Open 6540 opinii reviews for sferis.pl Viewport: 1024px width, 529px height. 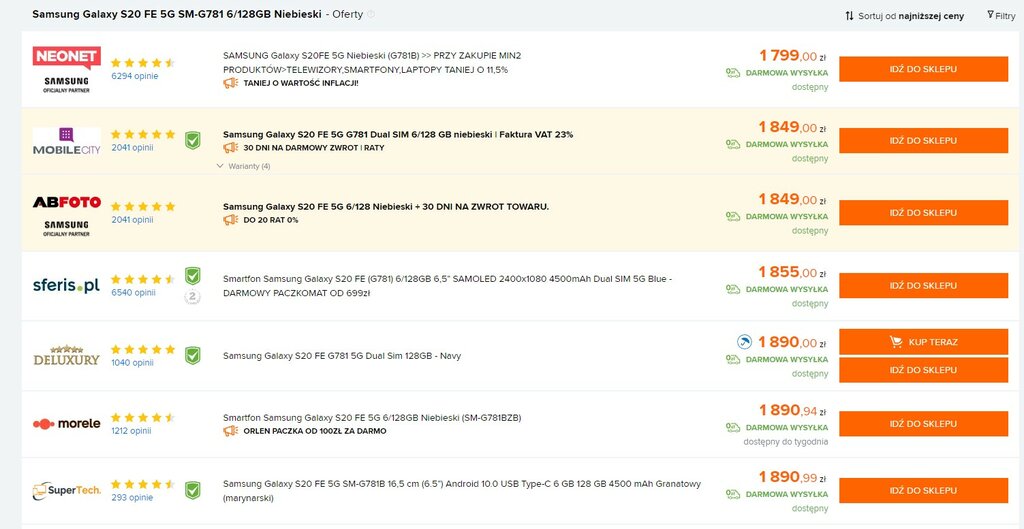tap(133, 293)
